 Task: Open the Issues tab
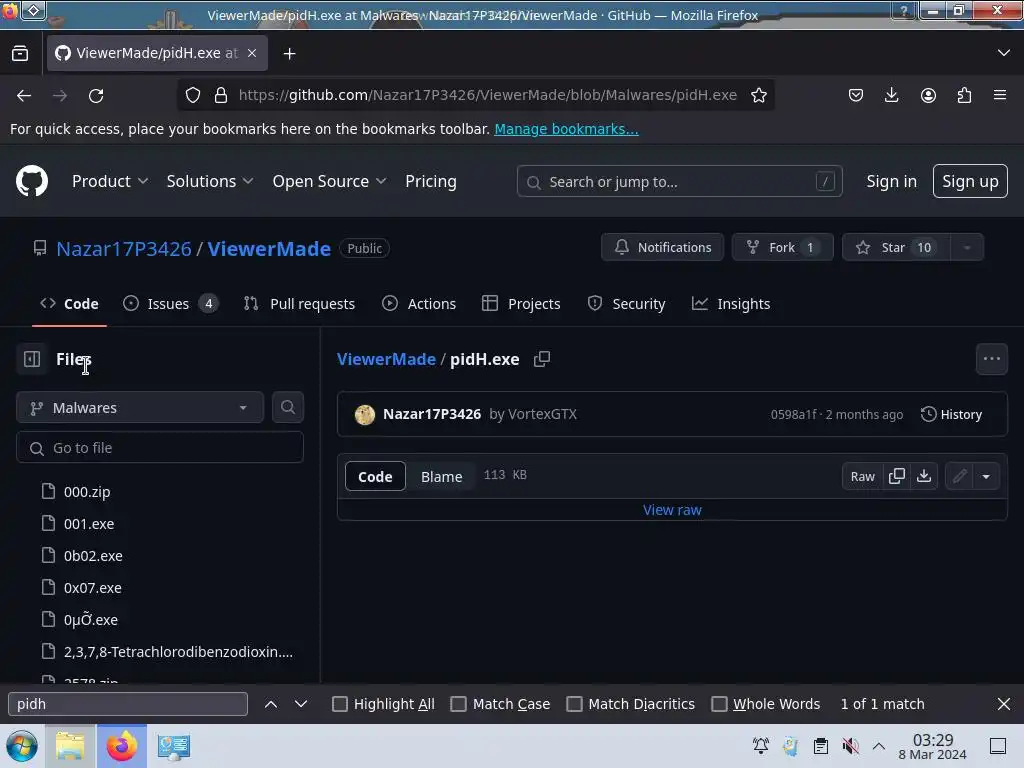[170, 304]
